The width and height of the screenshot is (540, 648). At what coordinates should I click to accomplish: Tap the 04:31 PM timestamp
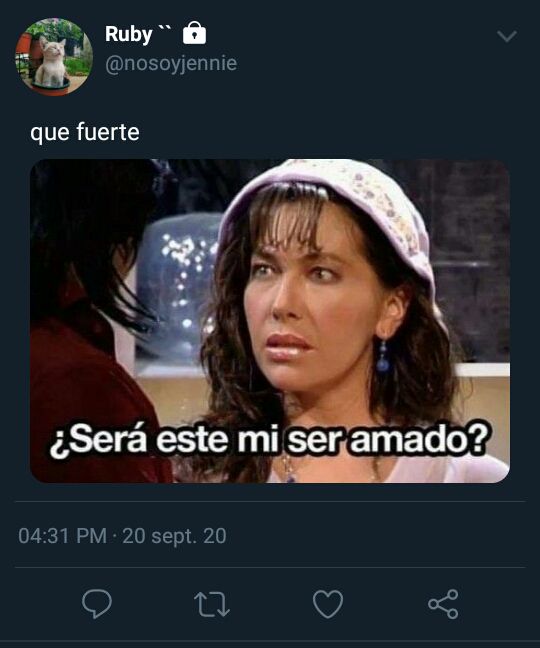(62, 536)
